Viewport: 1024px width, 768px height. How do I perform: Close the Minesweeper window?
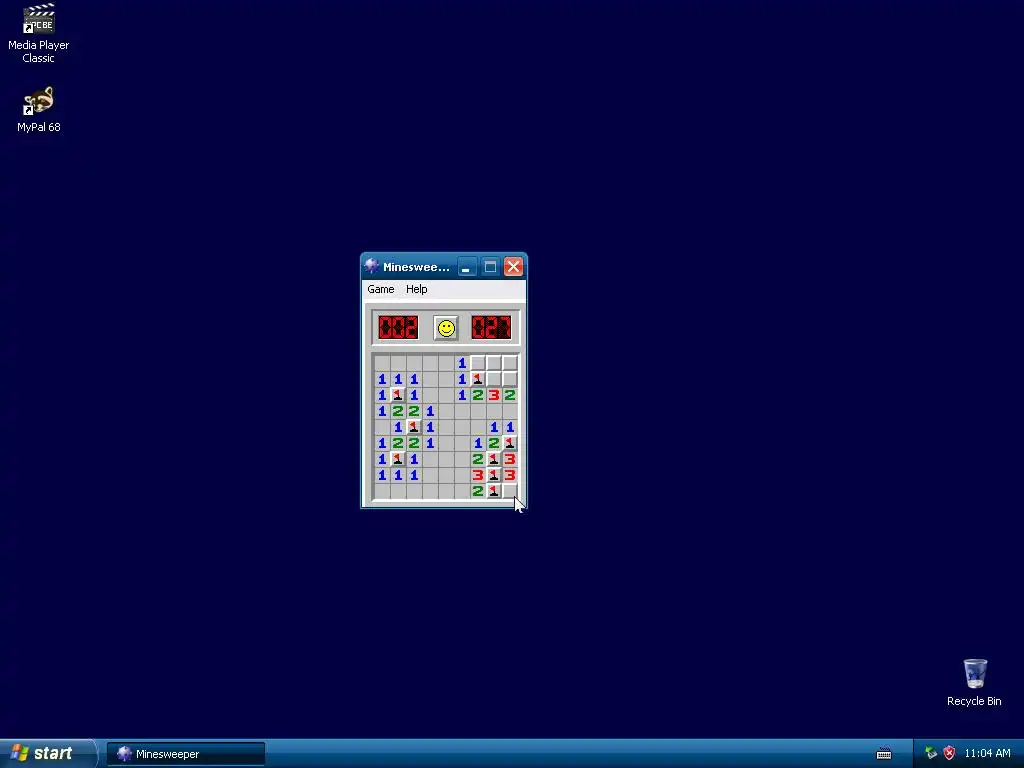[x=513, y=266]
